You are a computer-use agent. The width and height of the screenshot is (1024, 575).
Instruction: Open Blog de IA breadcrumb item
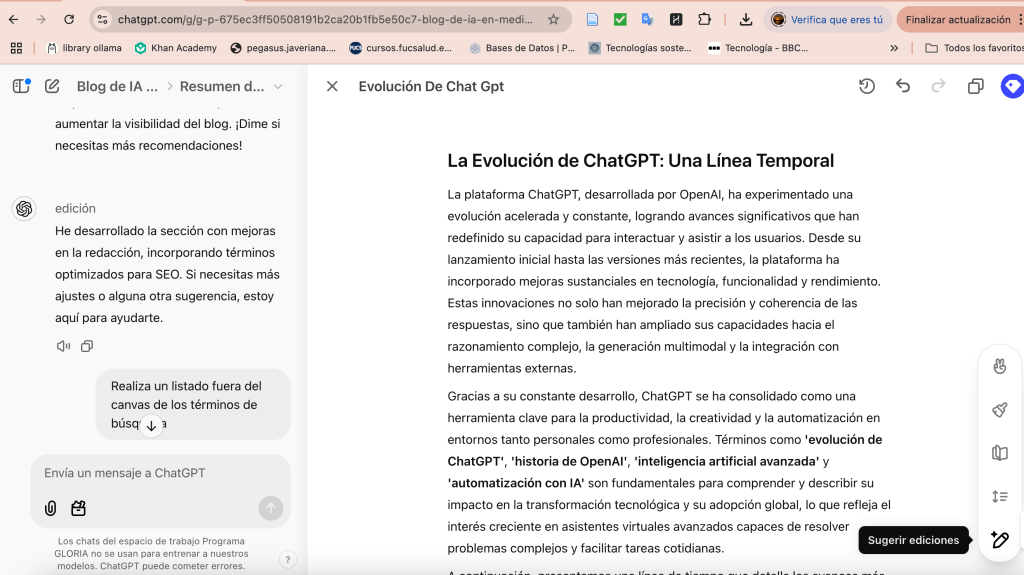click(117, 87)
